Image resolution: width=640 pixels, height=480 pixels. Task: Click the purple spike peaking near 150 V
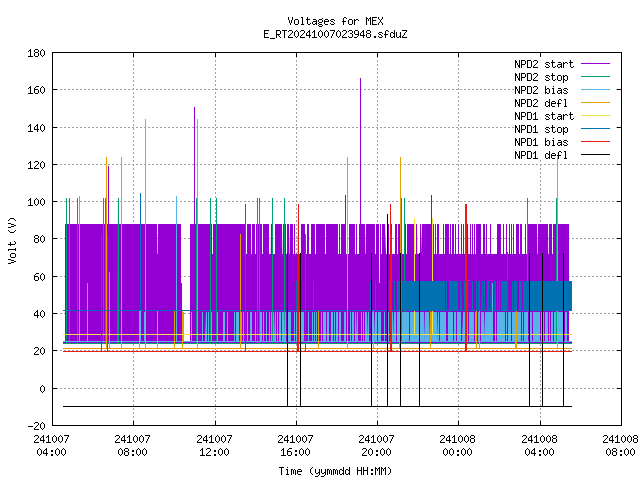click(x=195, y=165)
